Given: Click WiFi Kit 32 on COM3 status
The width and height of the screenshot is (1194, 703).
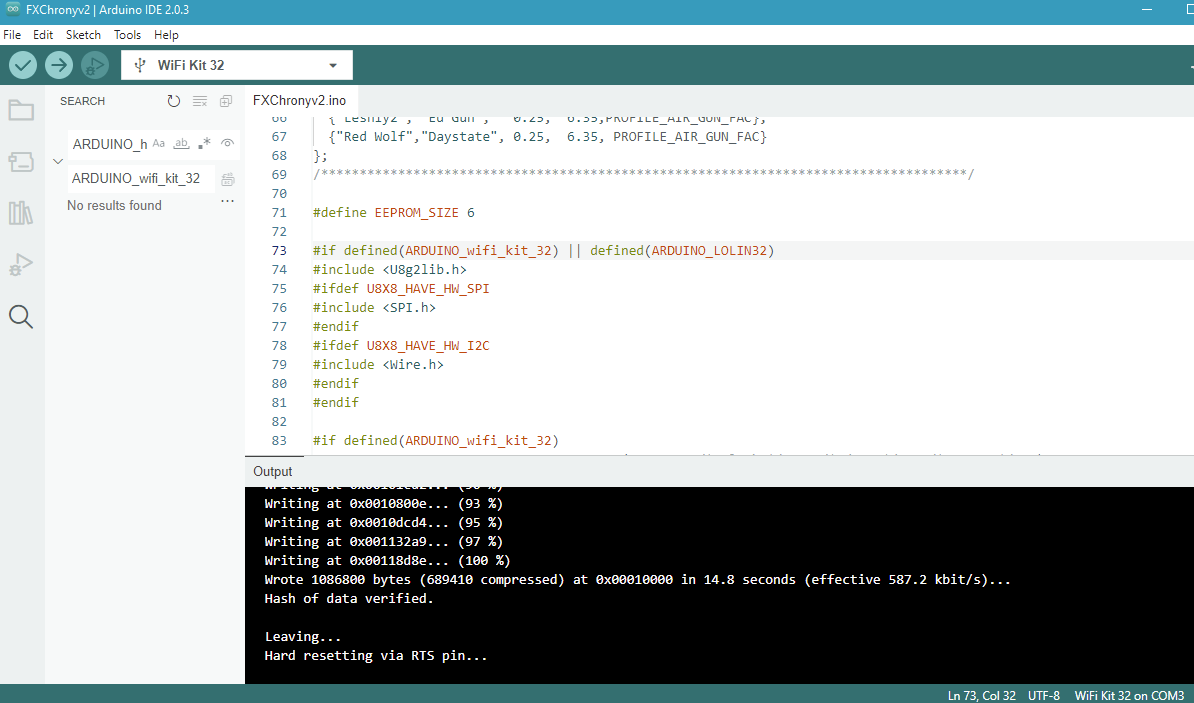Looking at the screenshot, I should click(x=1129, y=695).
